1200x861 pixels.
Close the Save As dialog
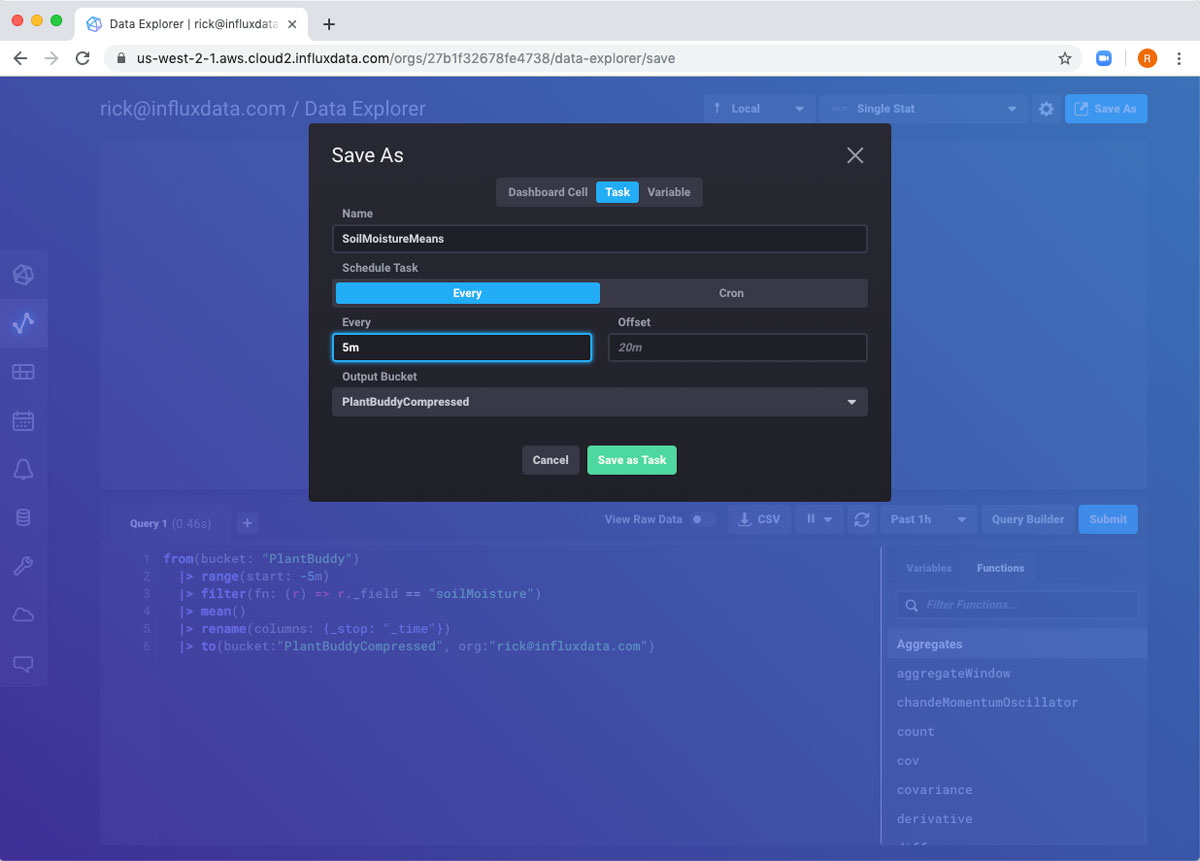(855, 155)
